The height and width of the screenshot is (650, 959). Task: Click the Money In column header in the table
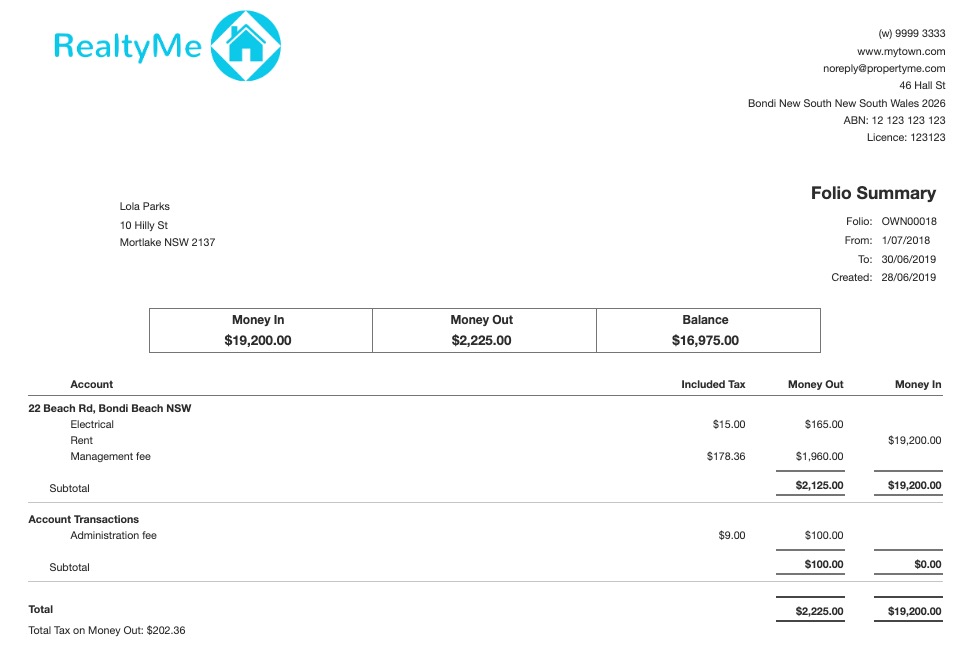(918, 385)
